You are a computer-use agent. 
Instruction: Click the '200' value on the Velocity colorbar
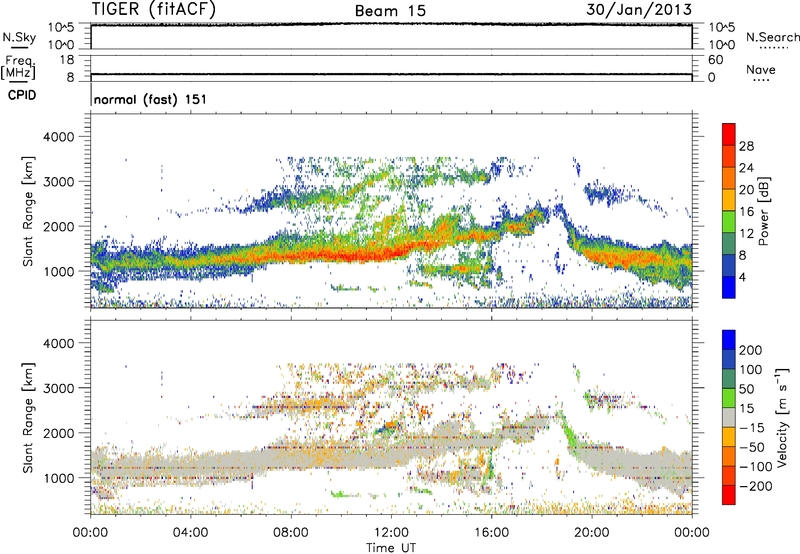pos(751,350)
